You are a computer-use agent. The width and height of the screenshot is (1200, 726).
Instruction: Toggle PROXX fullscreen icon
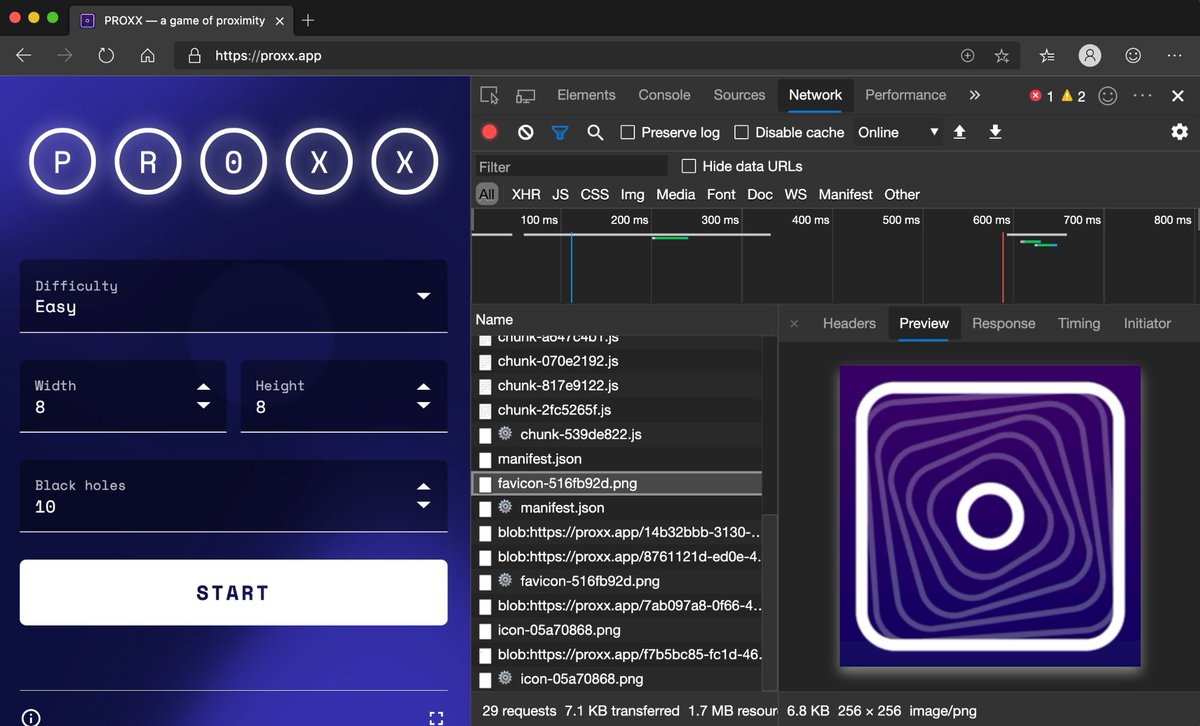pos(435,717)
